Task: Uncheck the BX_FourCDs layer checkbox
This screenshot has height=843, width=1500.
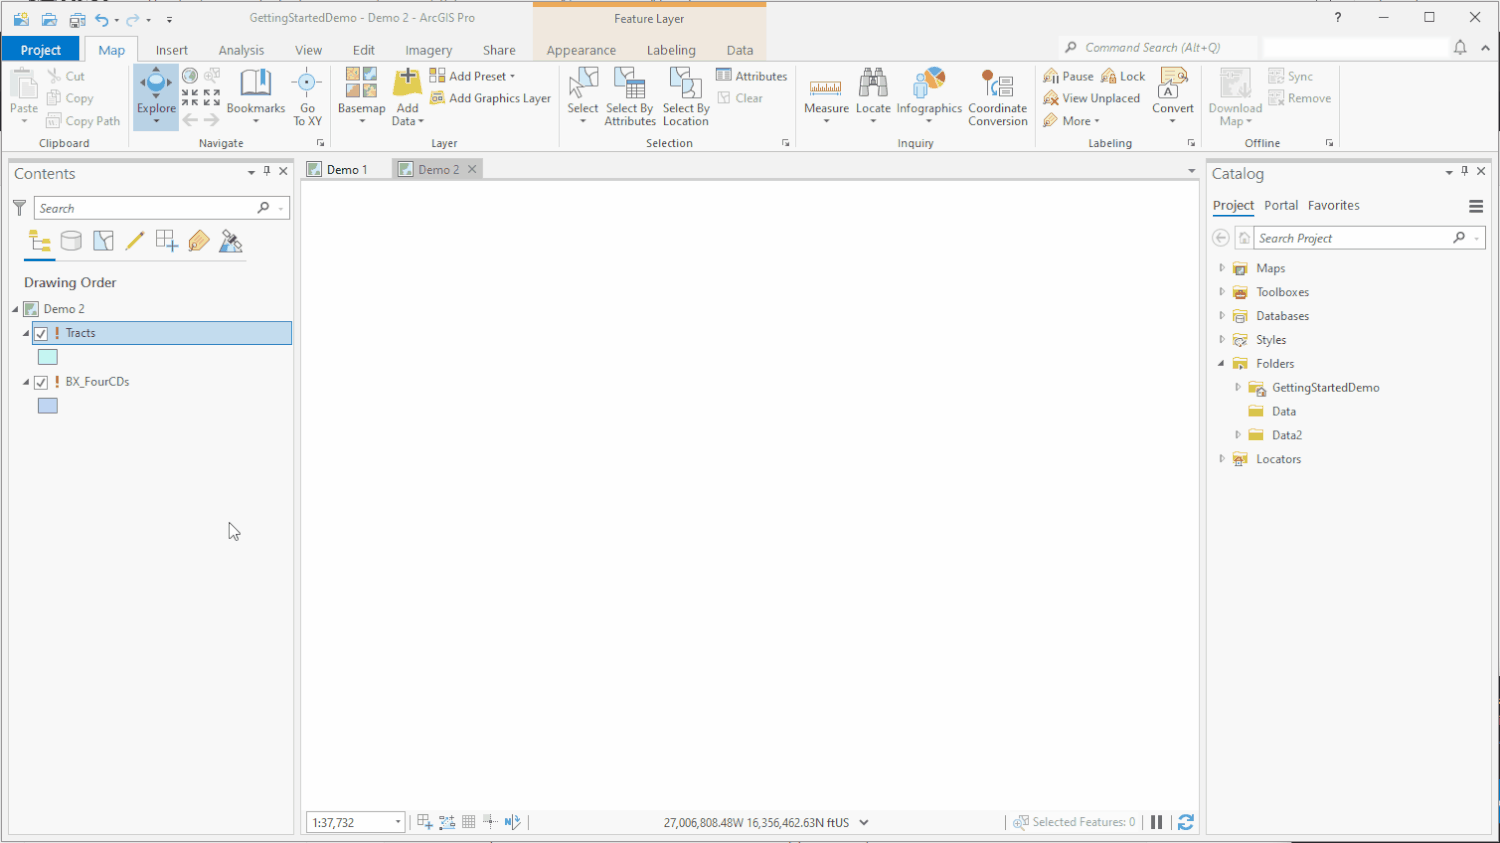Action: tap(41, 382)
